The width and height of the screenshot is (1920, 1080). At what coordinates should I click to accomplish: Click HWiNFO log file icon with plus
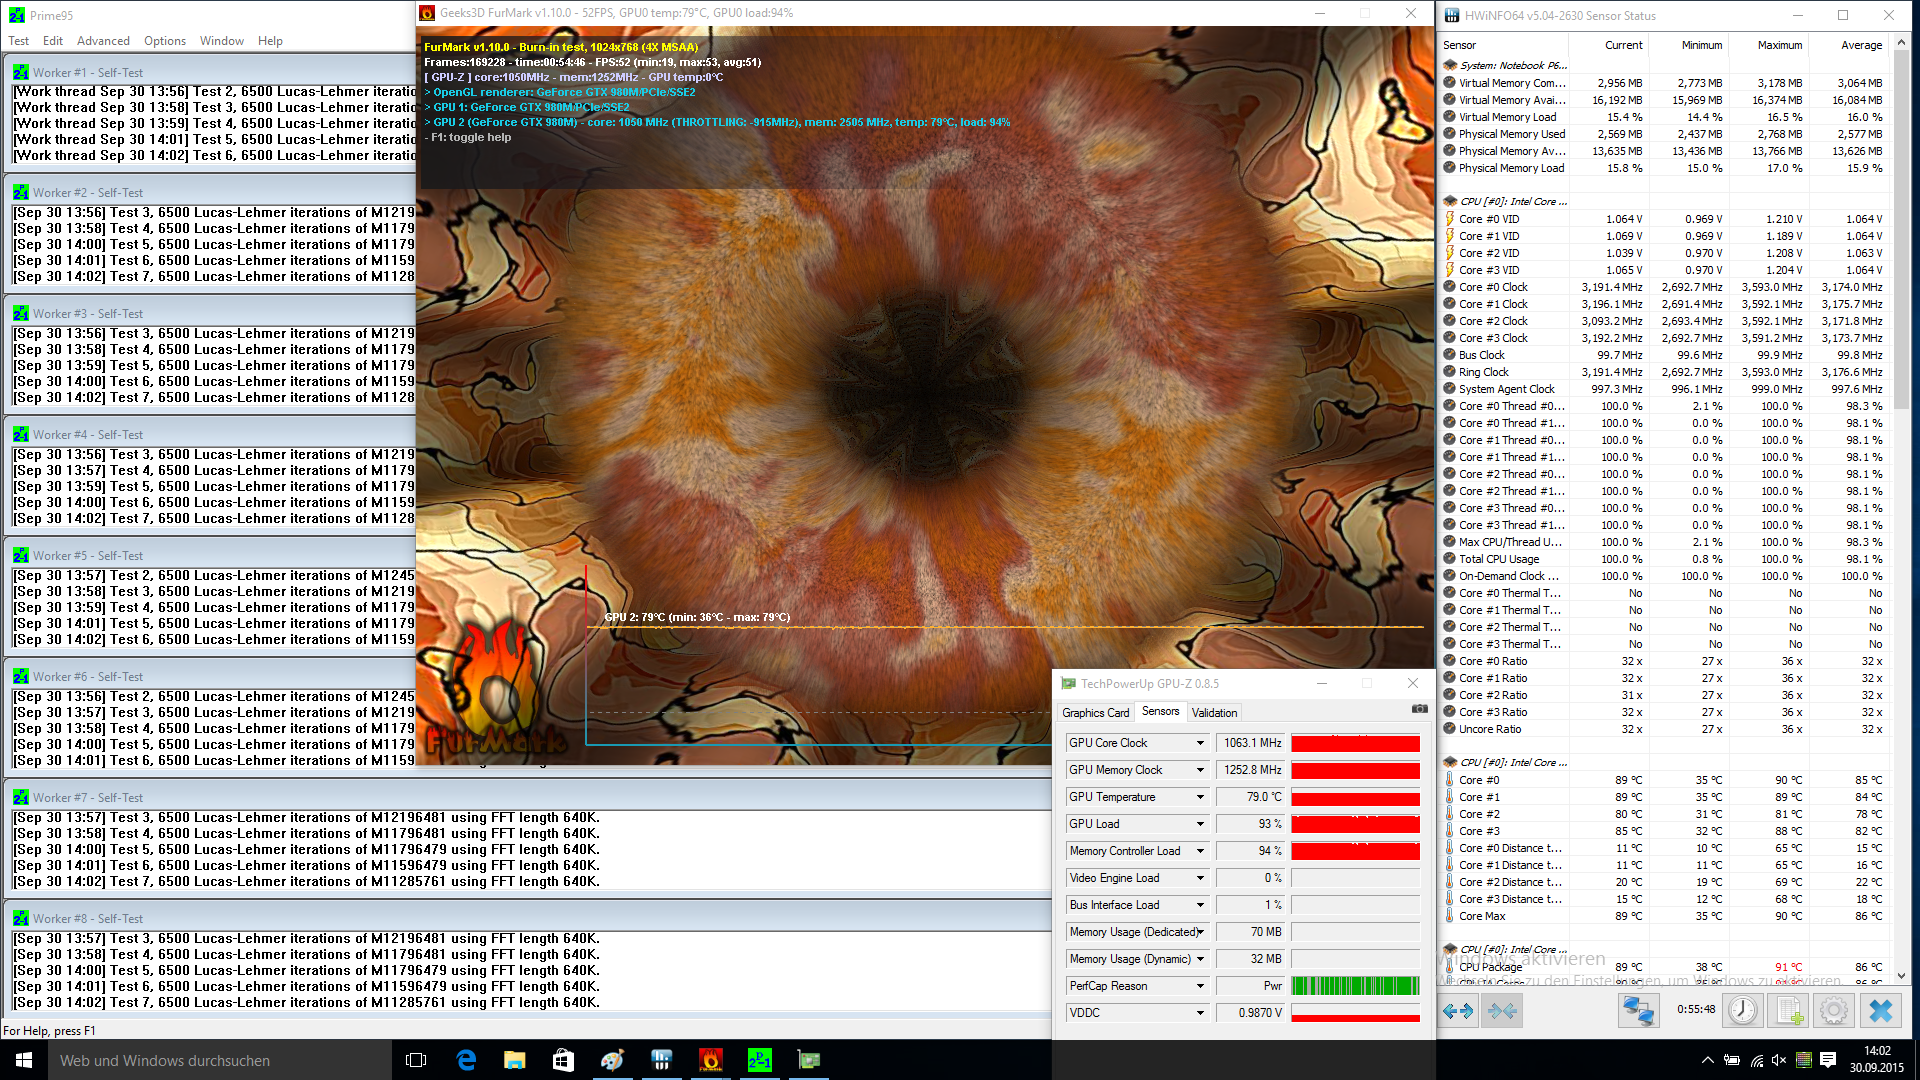click(1789, 1011)
